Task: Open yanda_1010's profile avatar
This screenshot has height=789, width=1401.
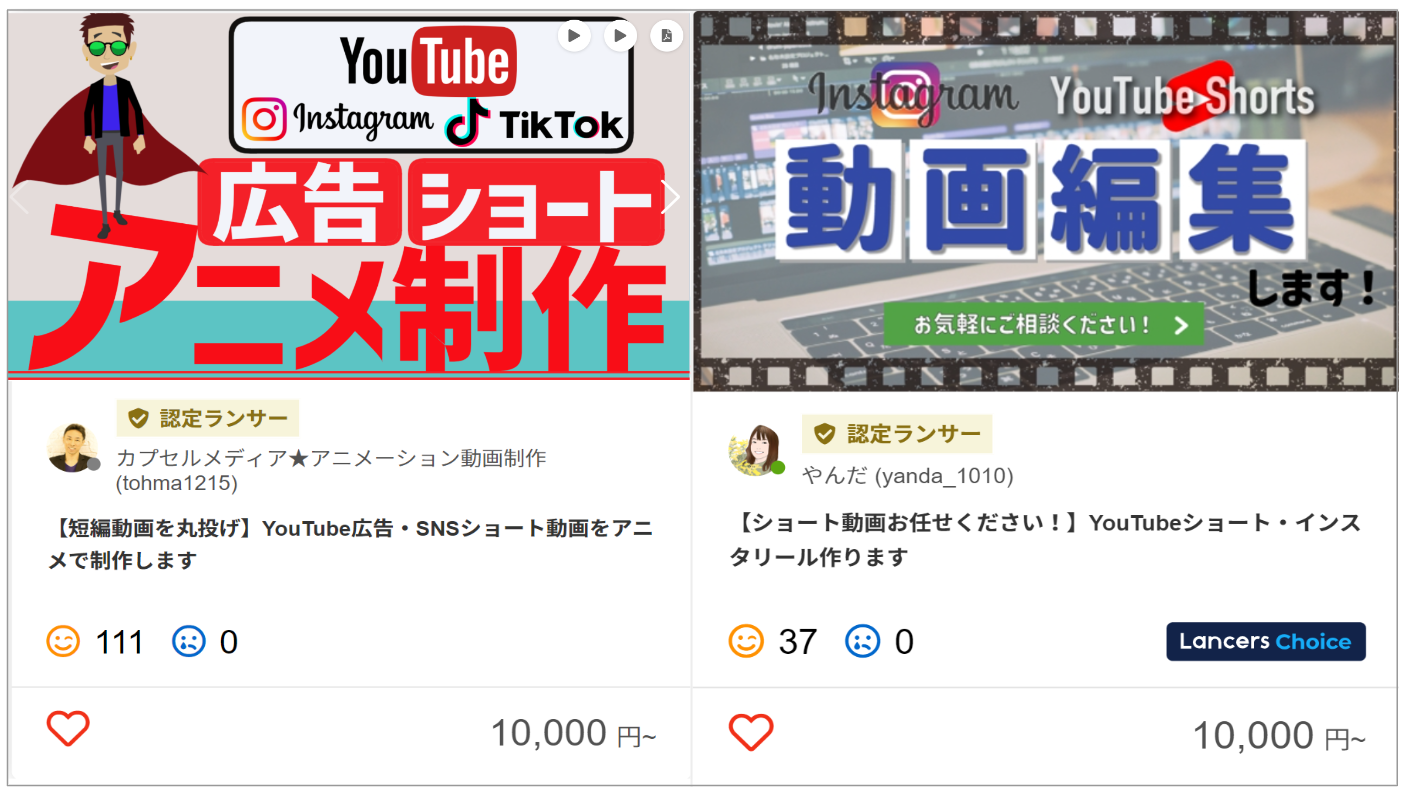Action: (755, 450)
